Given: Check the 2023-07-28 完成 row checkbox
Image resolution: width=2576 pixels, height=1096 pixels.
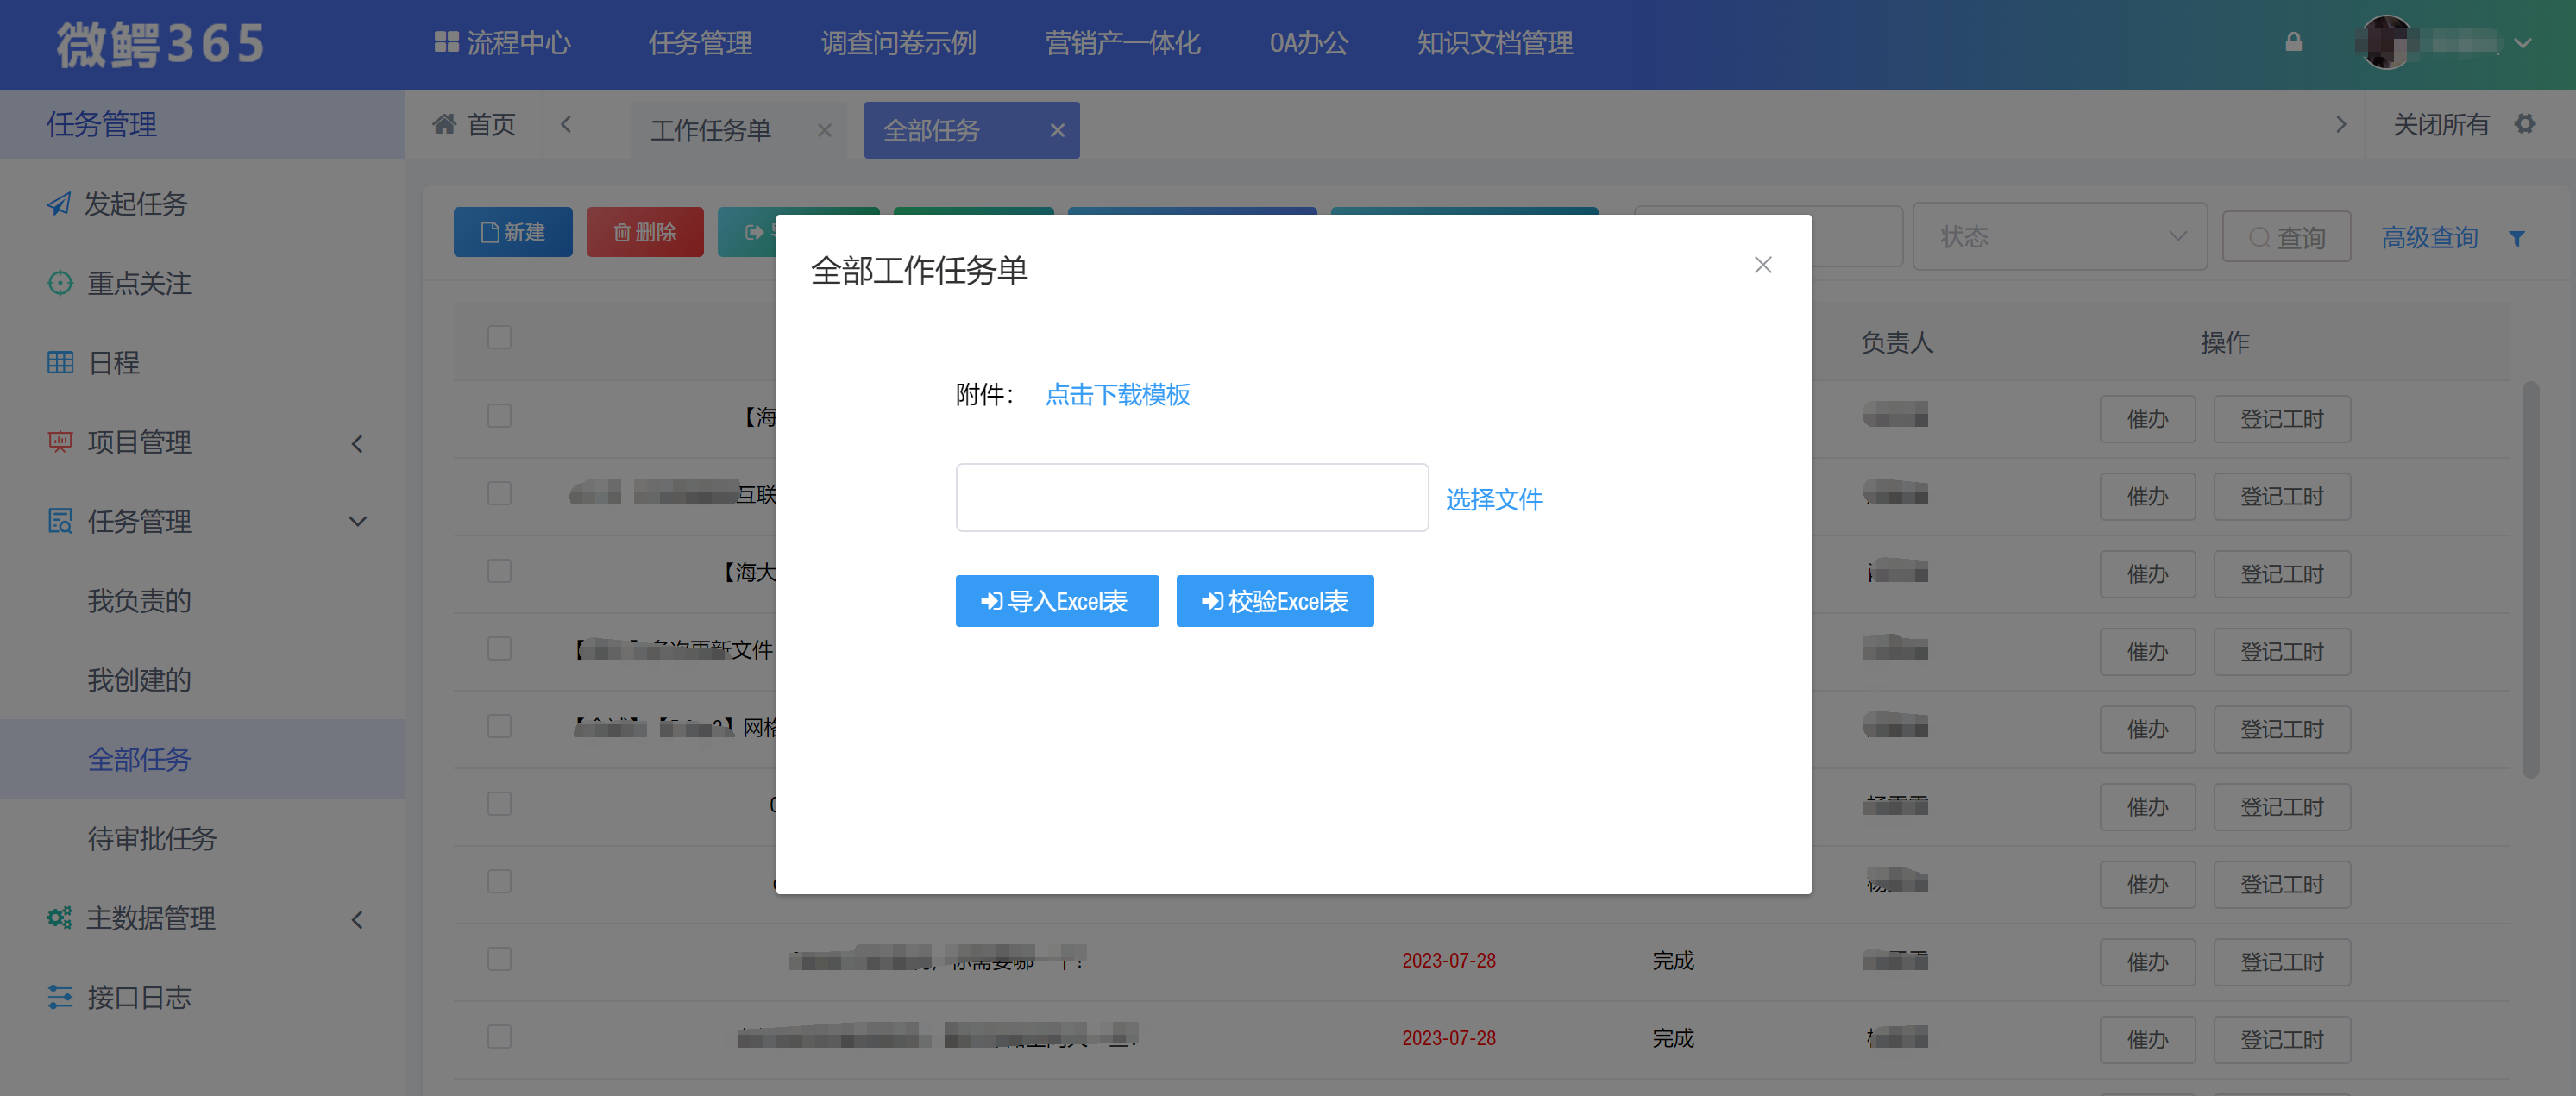Looking at the screenshot, I should click(499, 959).
